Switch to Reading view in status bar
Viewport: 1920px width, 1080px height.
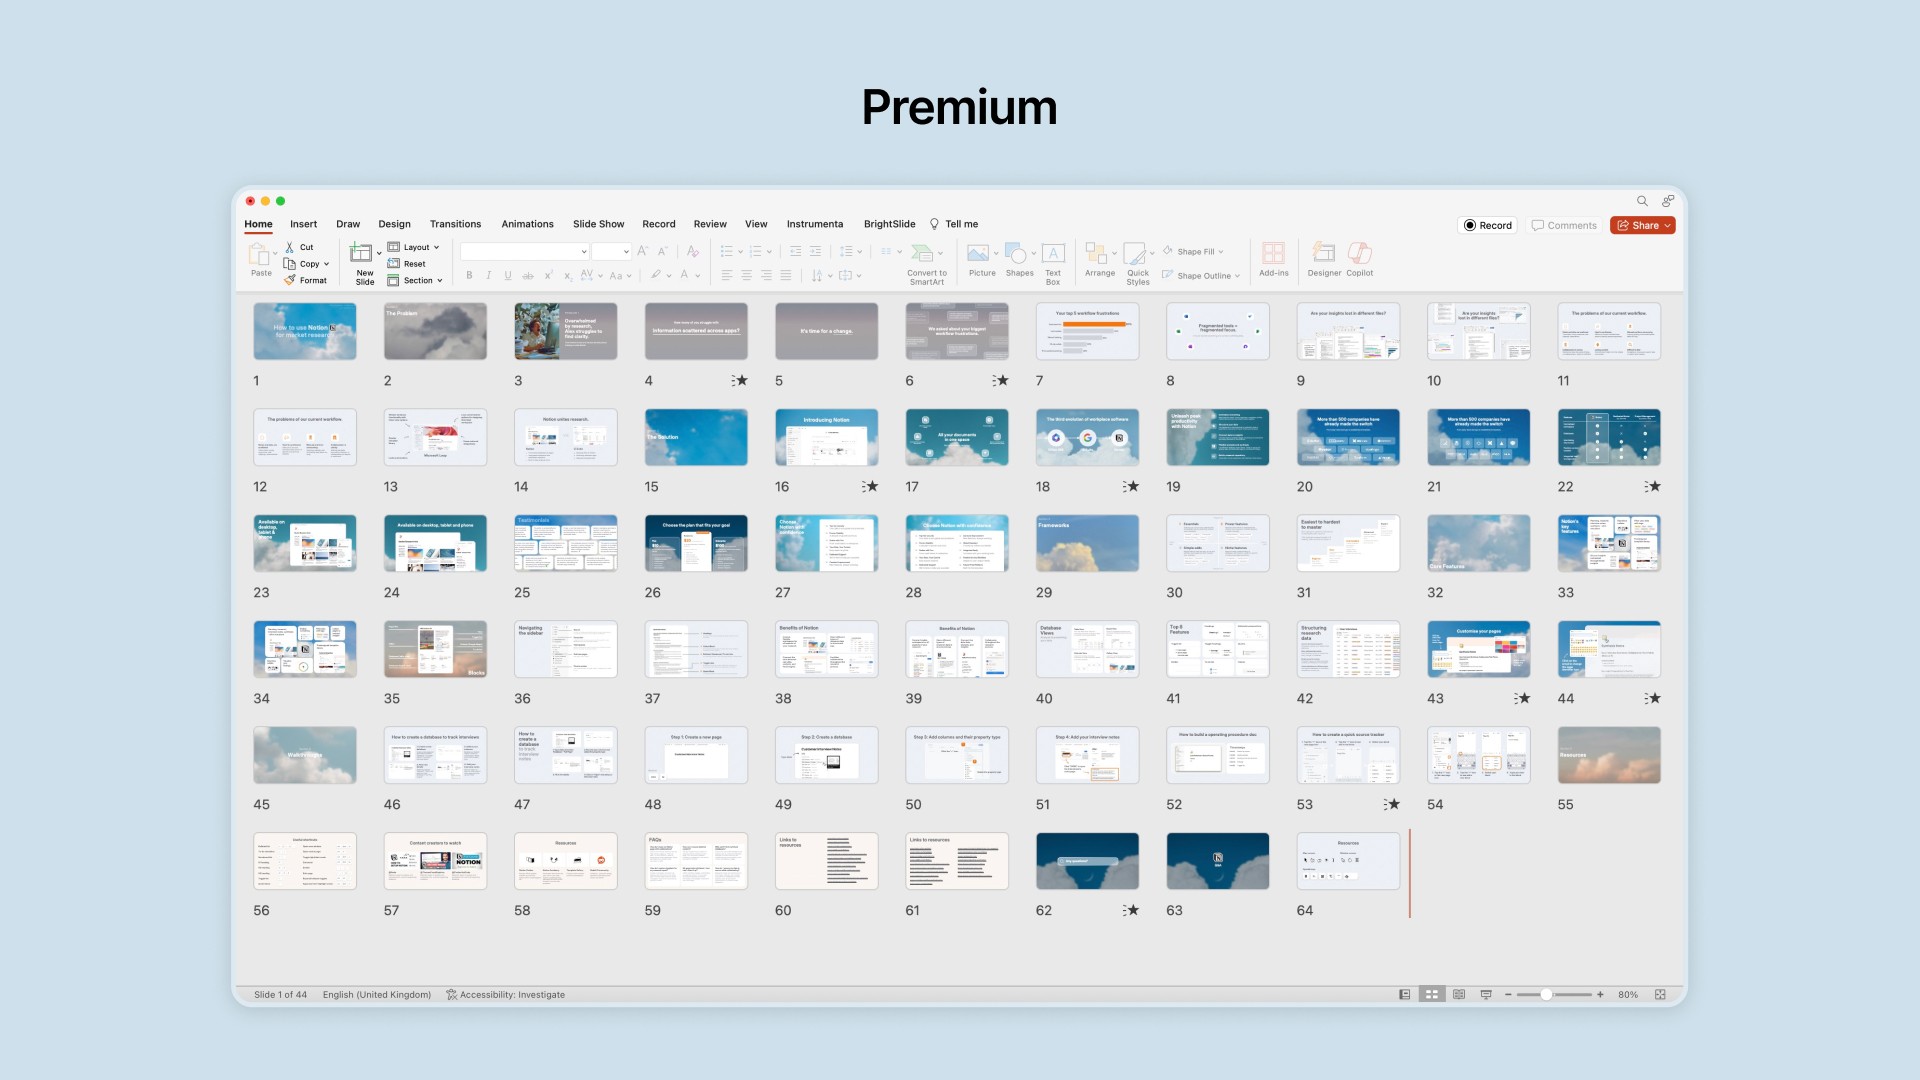(x=1459, y=995)
